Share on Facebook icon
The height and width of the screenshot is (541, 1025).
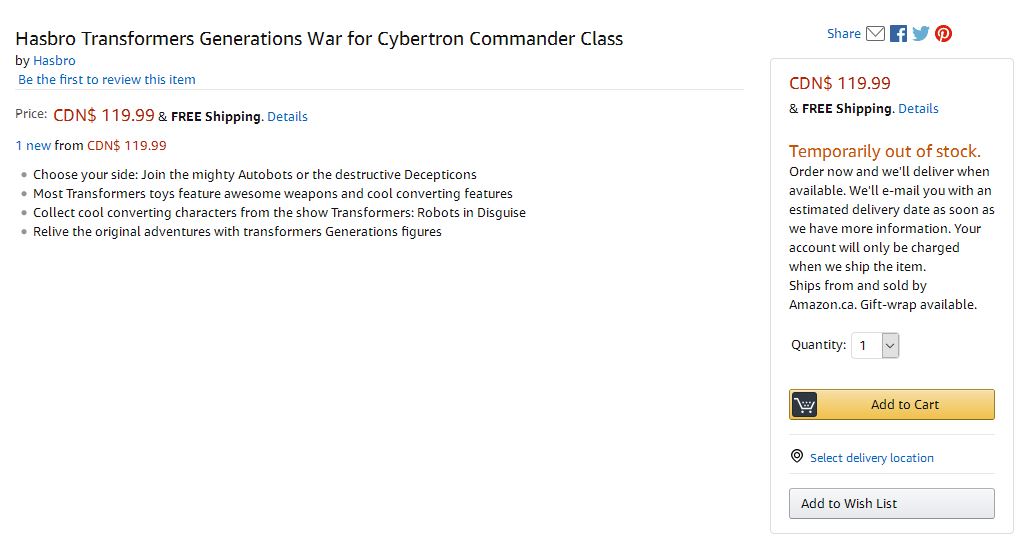pyautogui.click(x=898, y=34)
